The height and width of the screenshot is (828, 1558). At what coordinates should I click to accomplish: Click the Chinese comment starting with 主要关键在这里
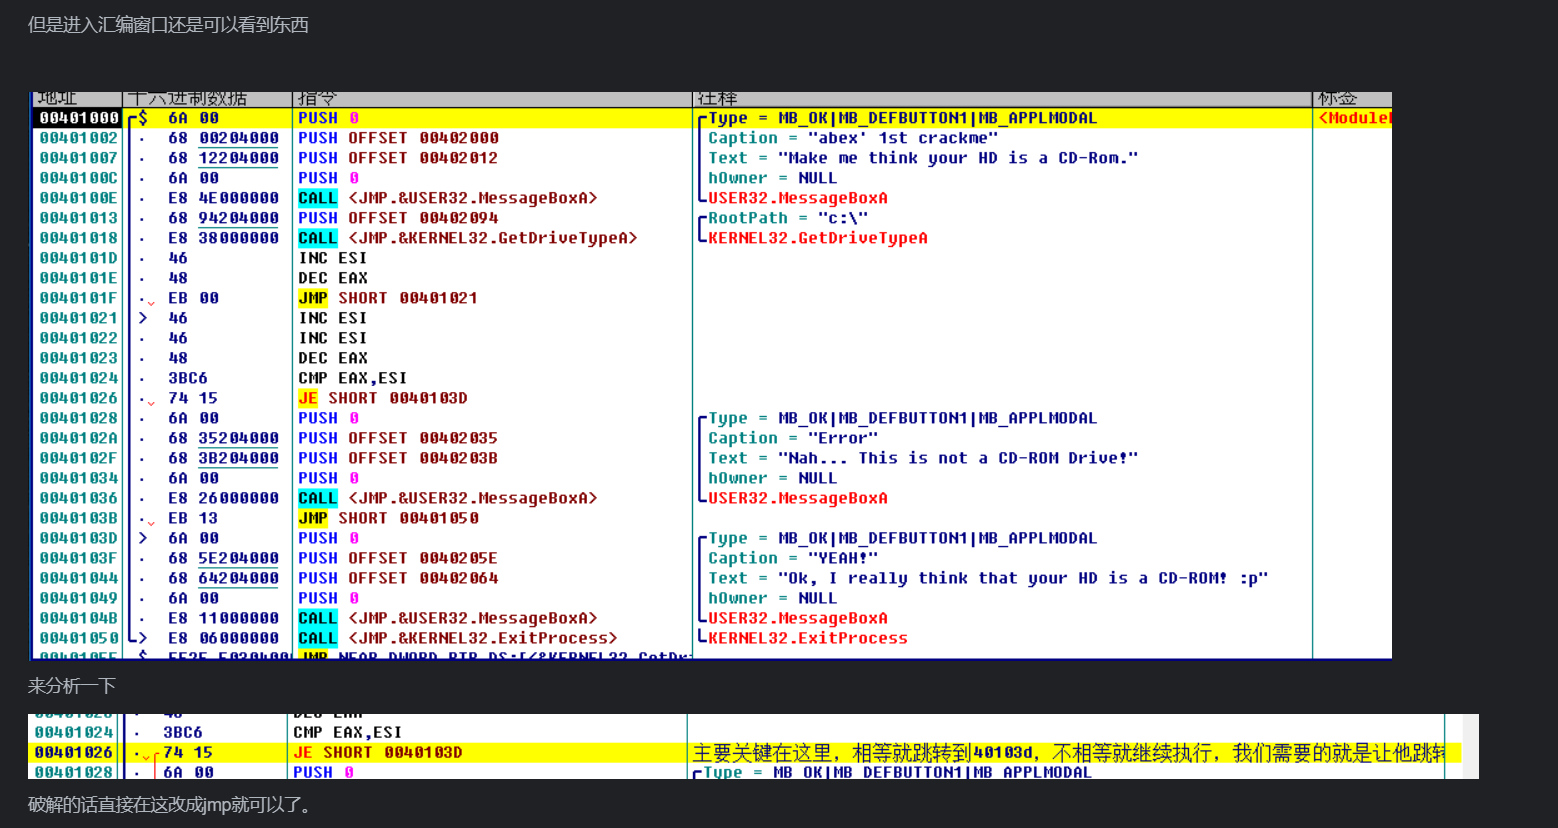point(1068,753)
